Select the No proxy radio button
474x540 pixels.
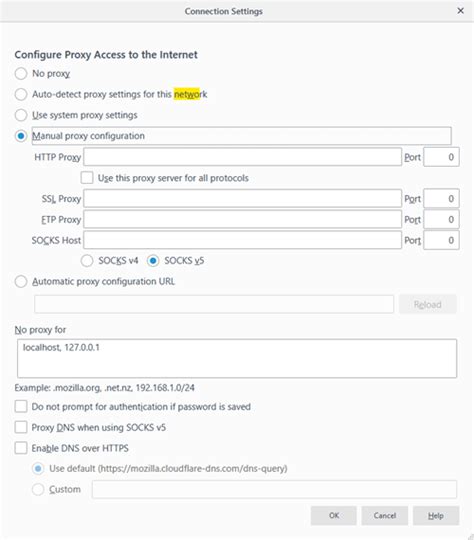[x=21, y=73]
